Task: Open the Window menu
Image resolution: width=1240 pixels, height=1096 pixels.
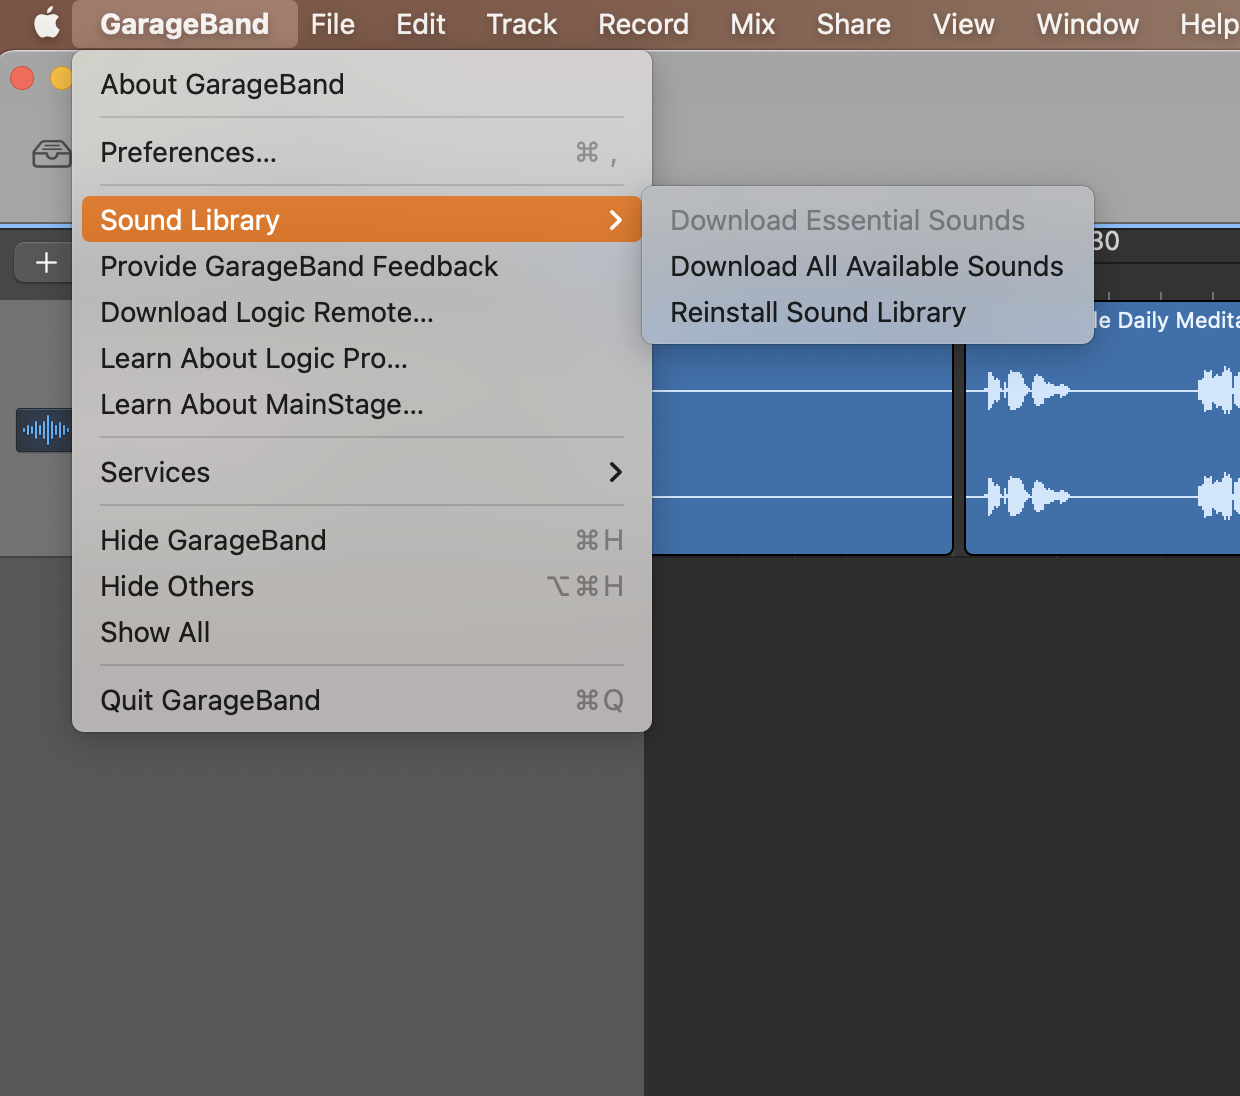Action: (1088, 23)
